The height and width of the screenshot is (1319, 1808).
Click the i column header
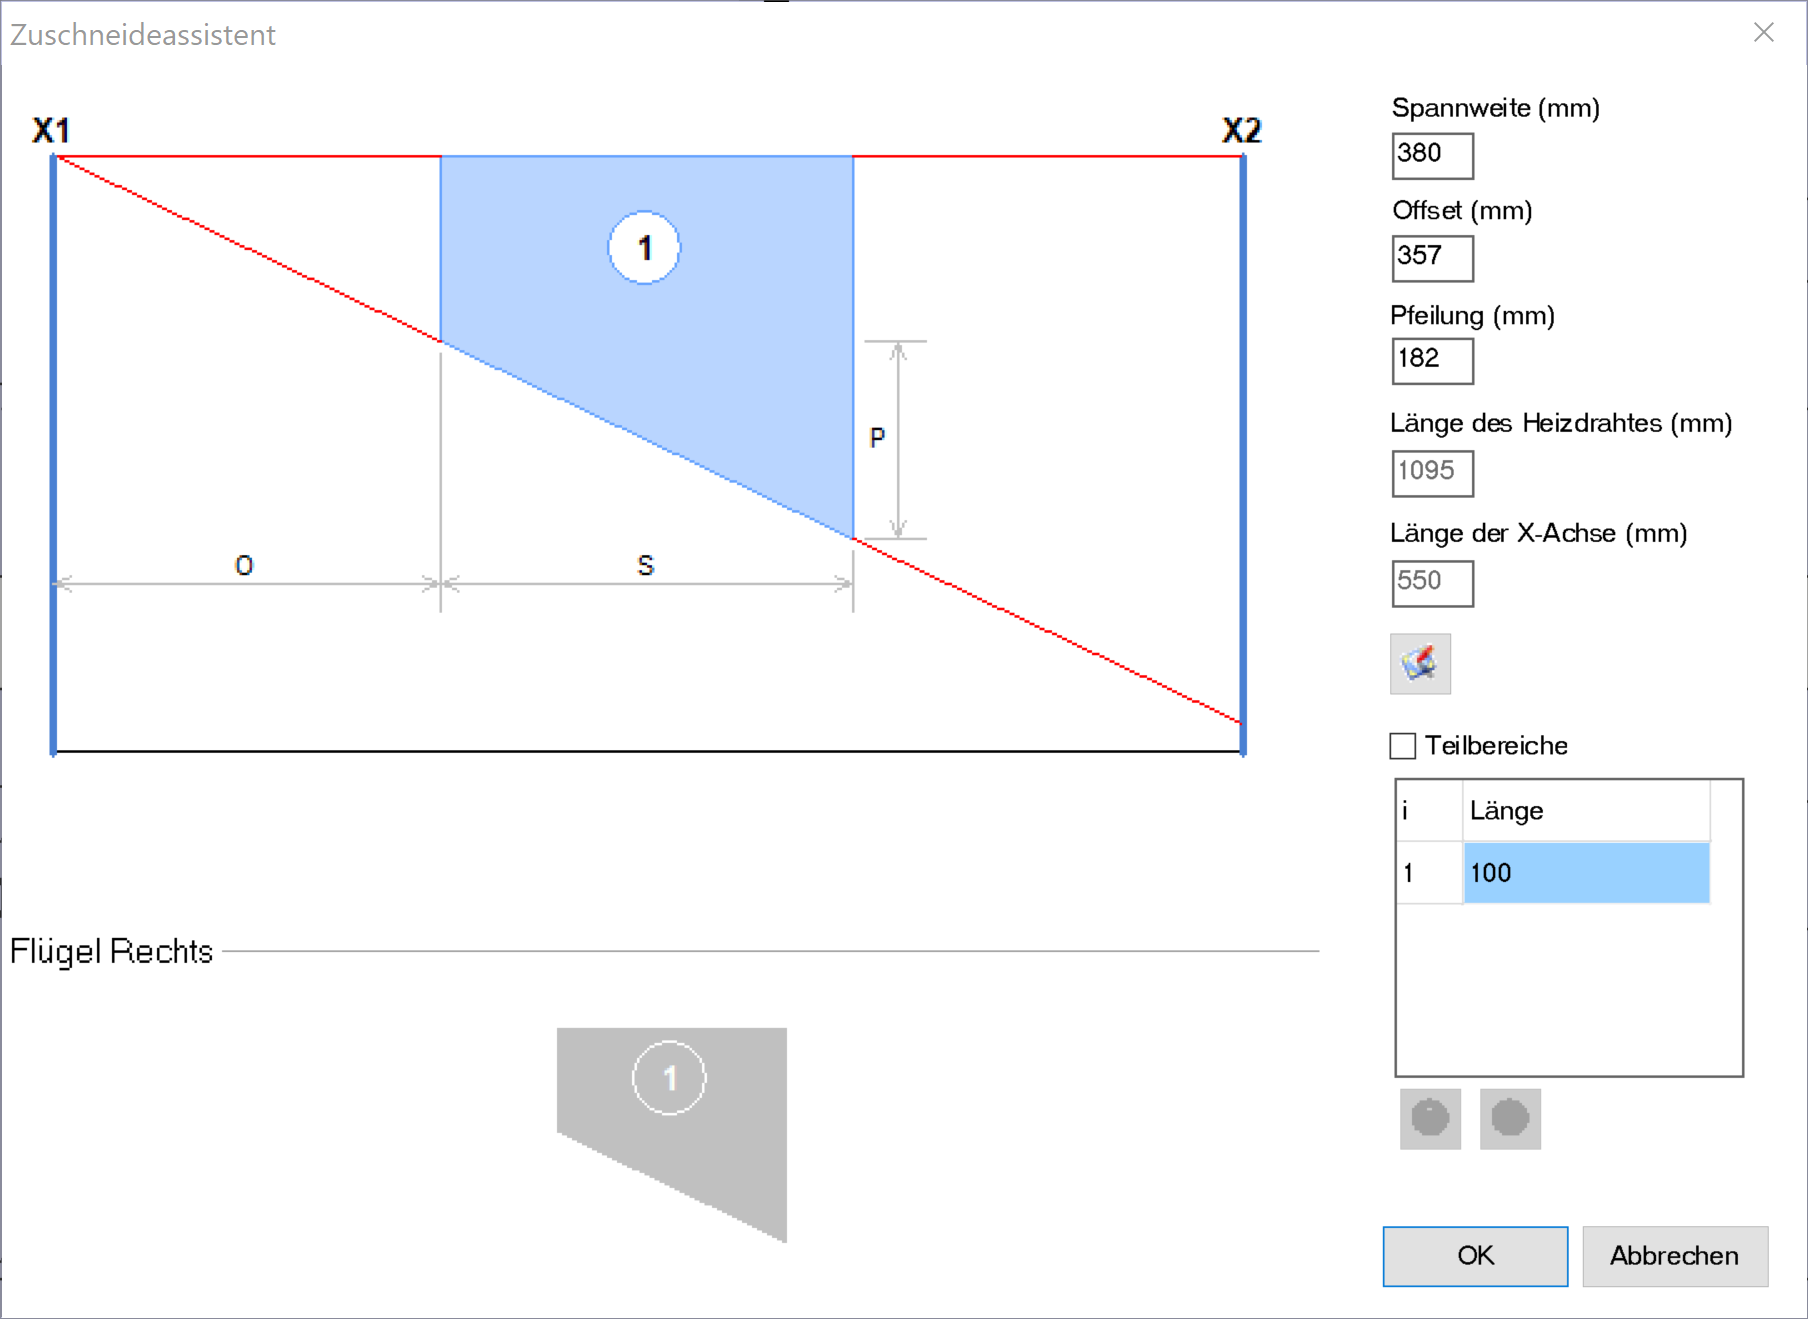1429,811
